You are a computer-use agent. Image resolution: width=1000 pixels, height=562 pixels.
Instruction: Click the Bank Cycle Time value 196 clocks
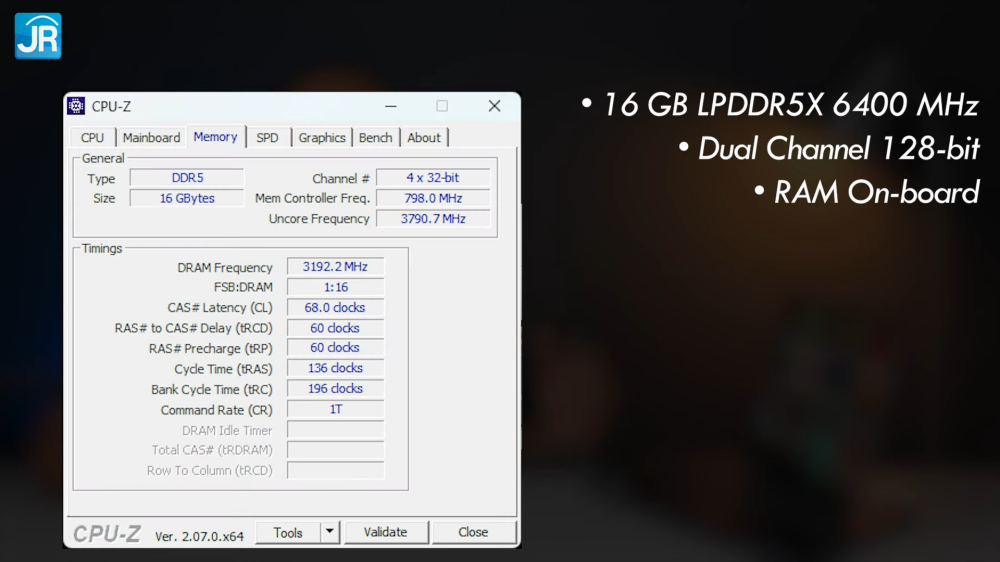tap(335, 388)
